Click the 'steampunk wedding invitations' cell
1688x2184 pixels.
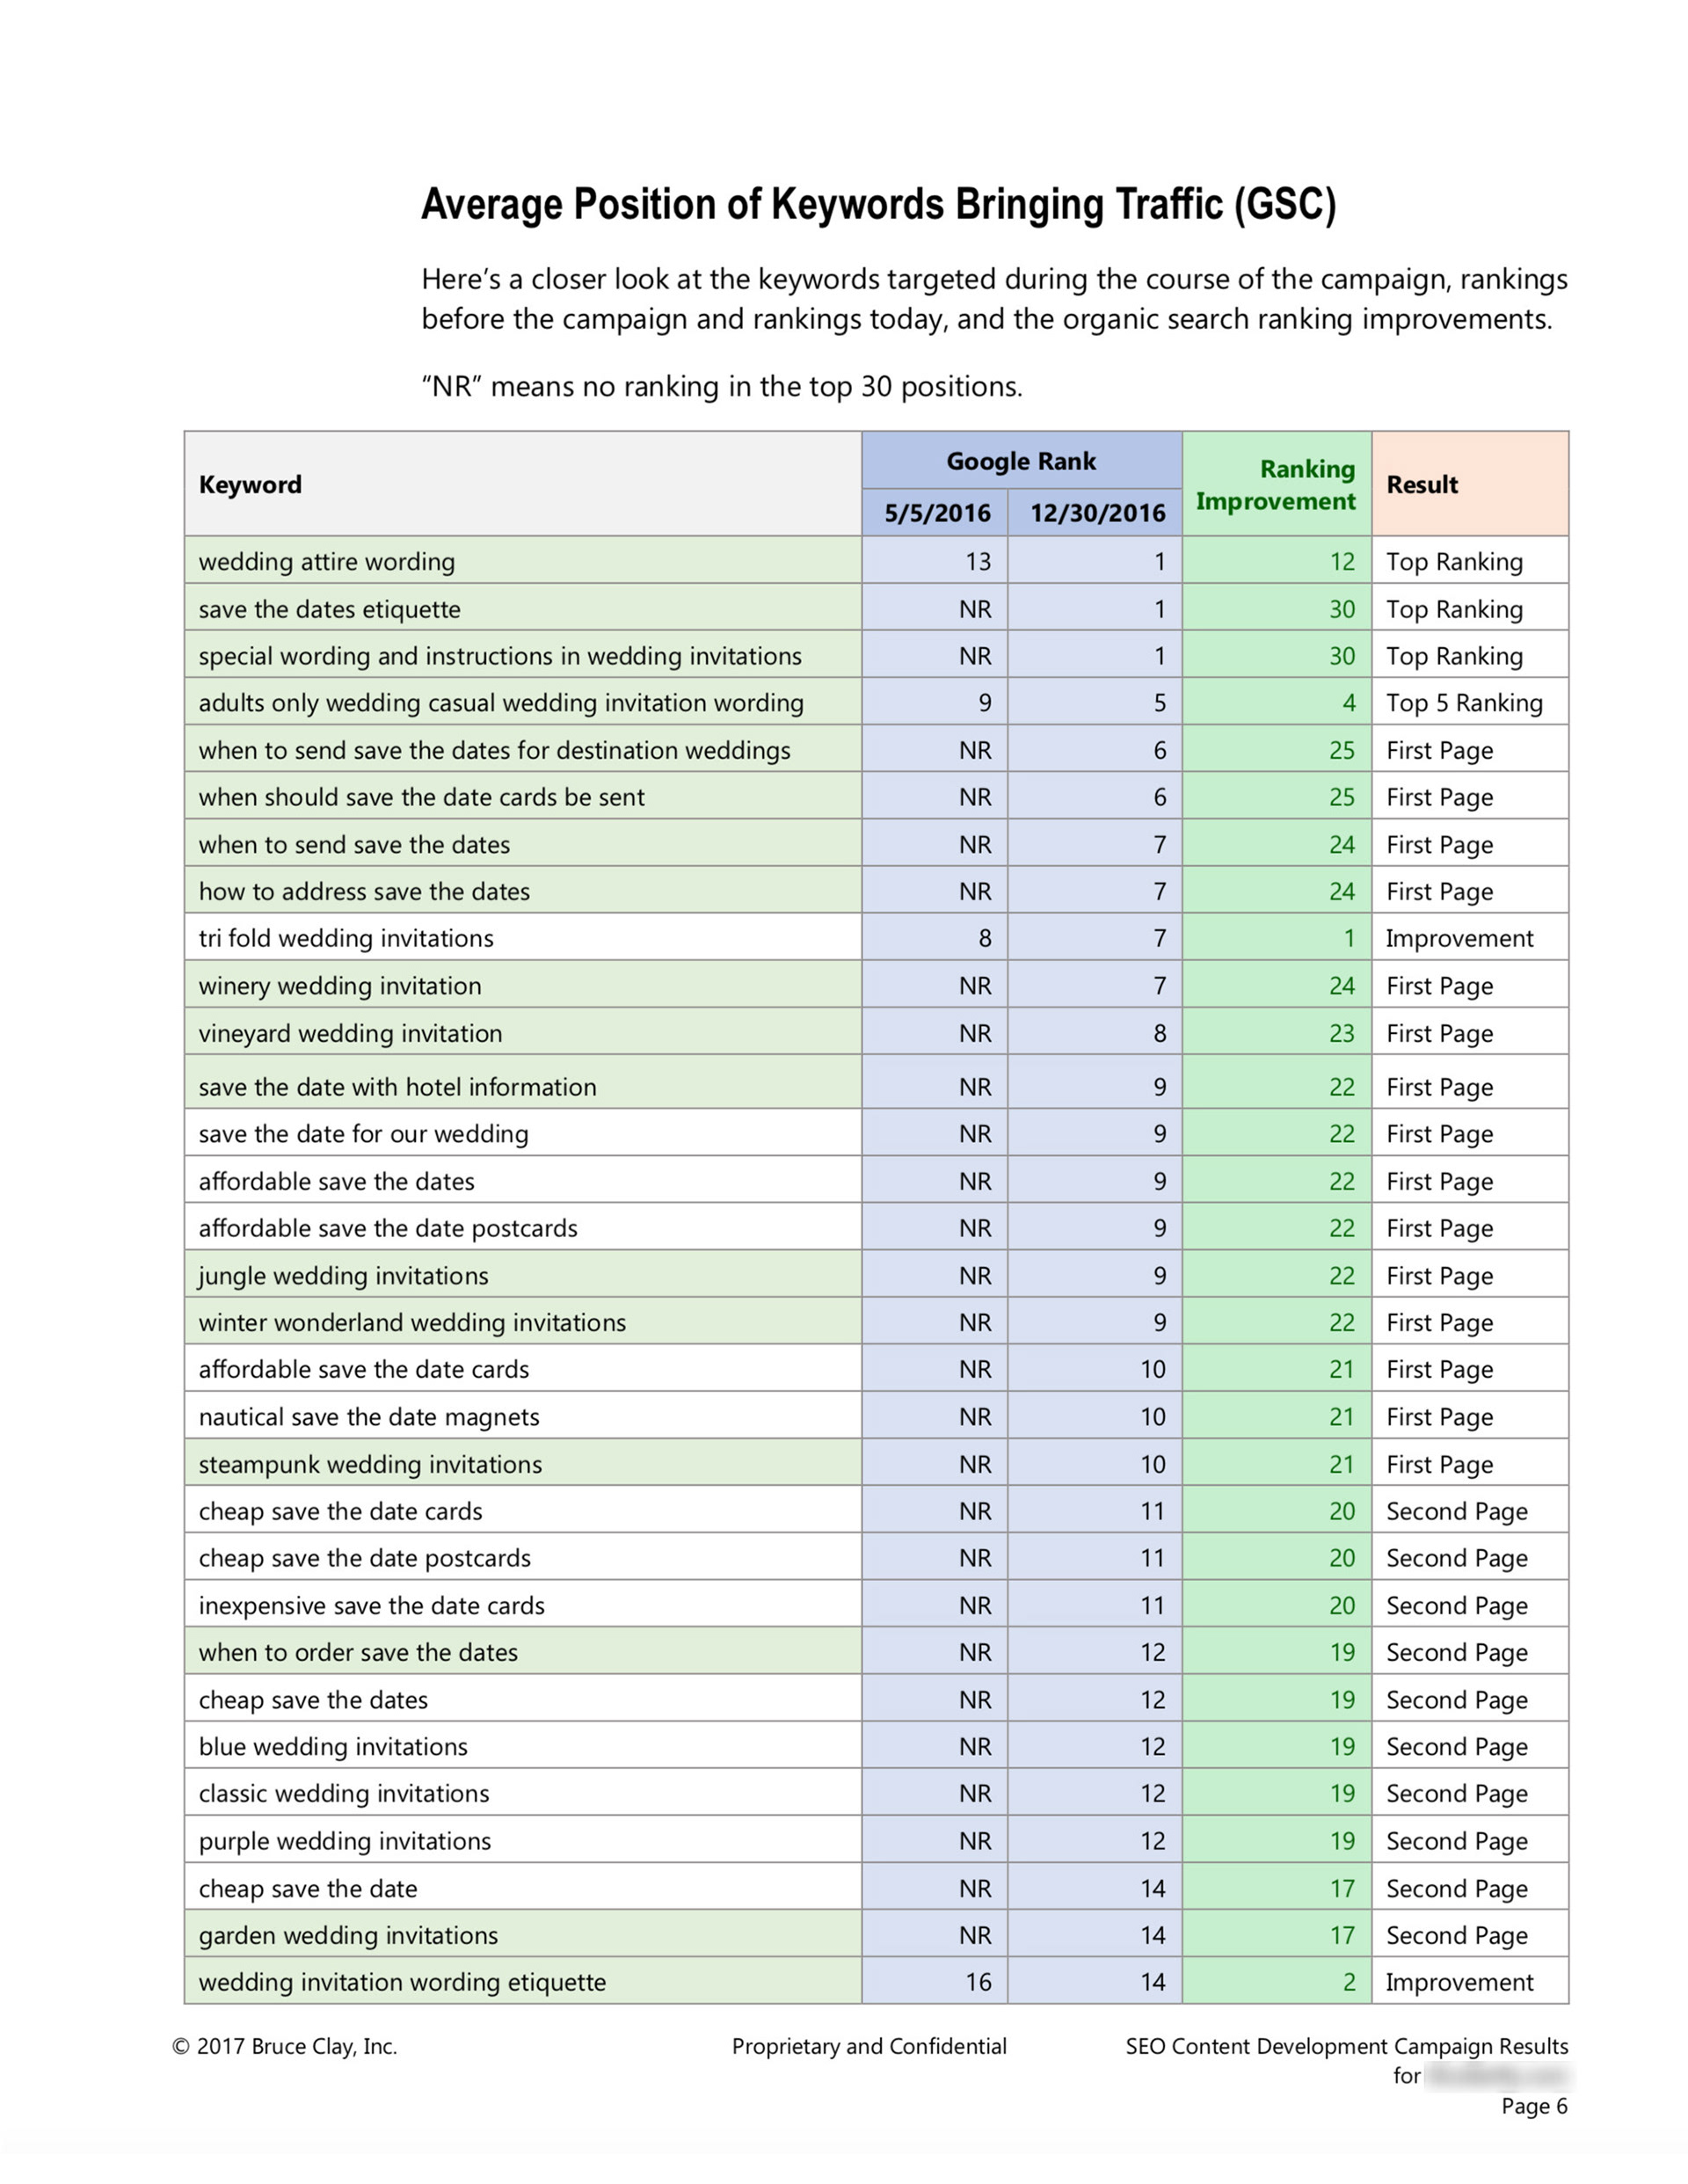point(370,1464)
